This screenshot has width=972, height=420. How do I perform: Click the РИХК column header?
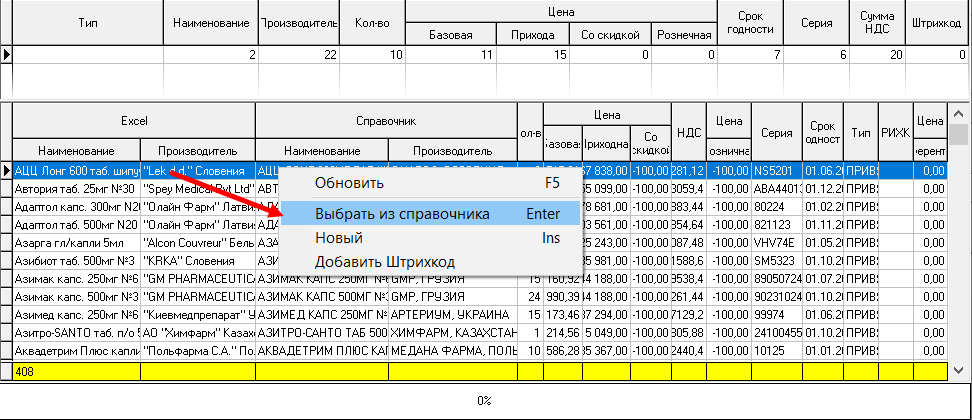coord(896,133)
